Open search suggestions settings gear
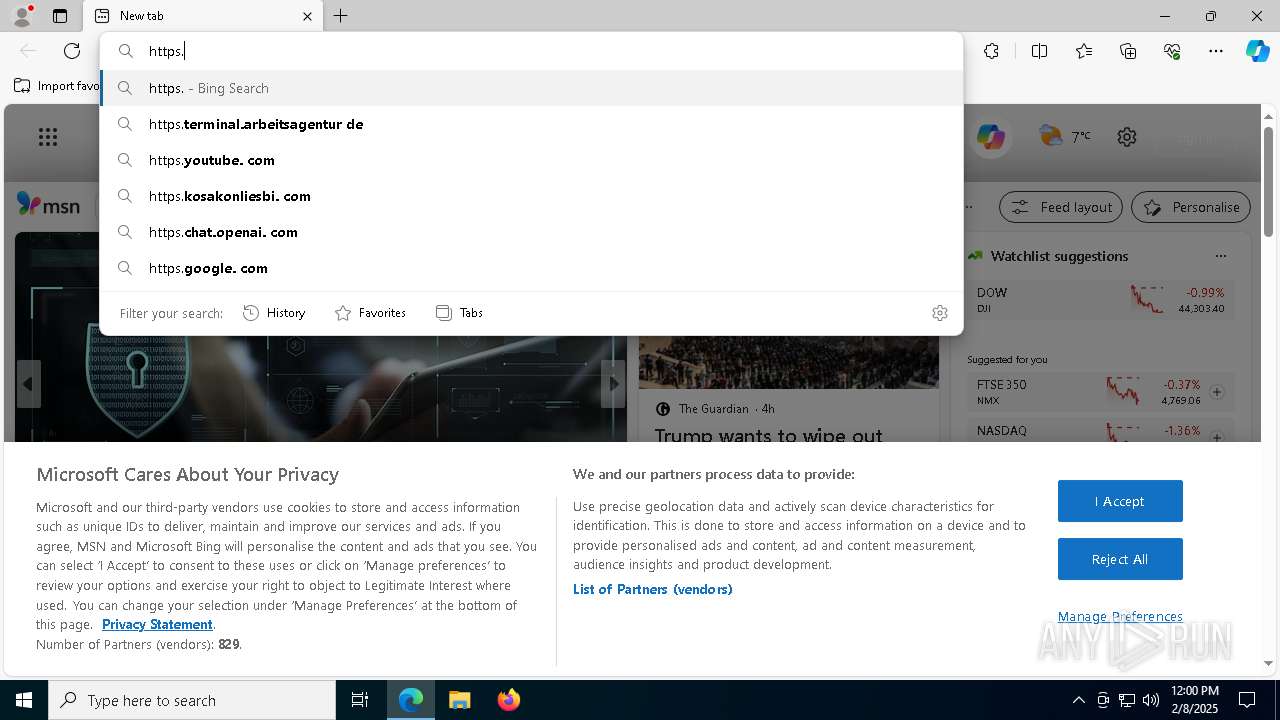 tap(940, 313)
